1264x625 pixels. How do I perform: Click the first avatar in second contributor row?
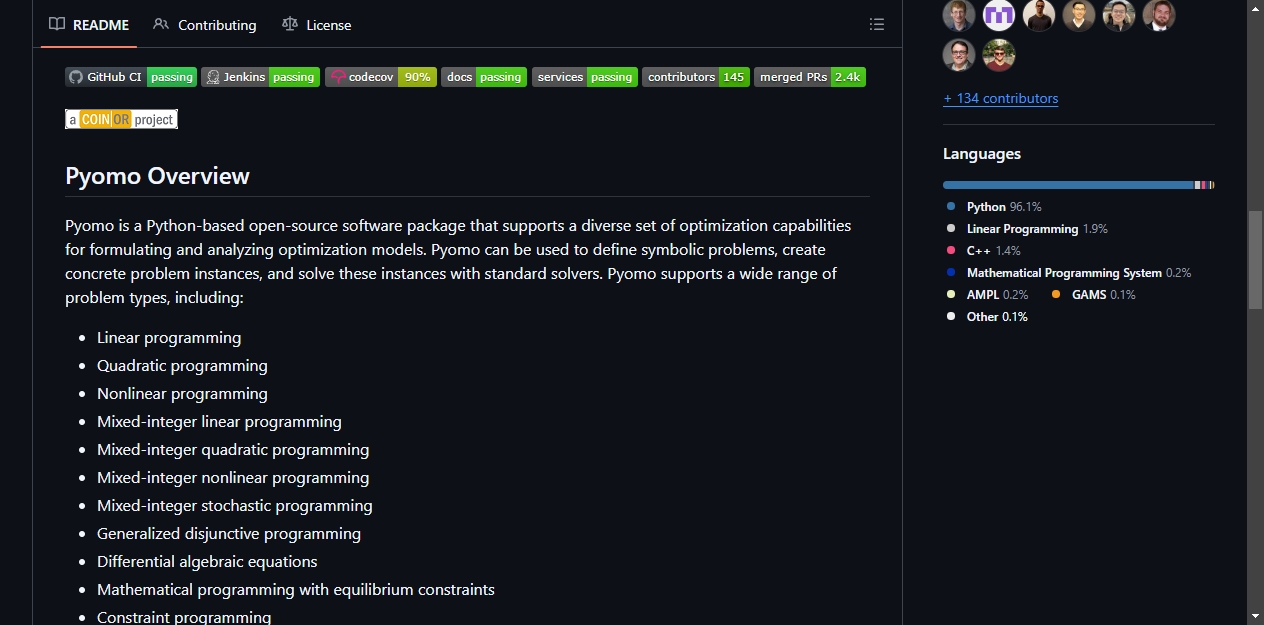pos(959,55)
